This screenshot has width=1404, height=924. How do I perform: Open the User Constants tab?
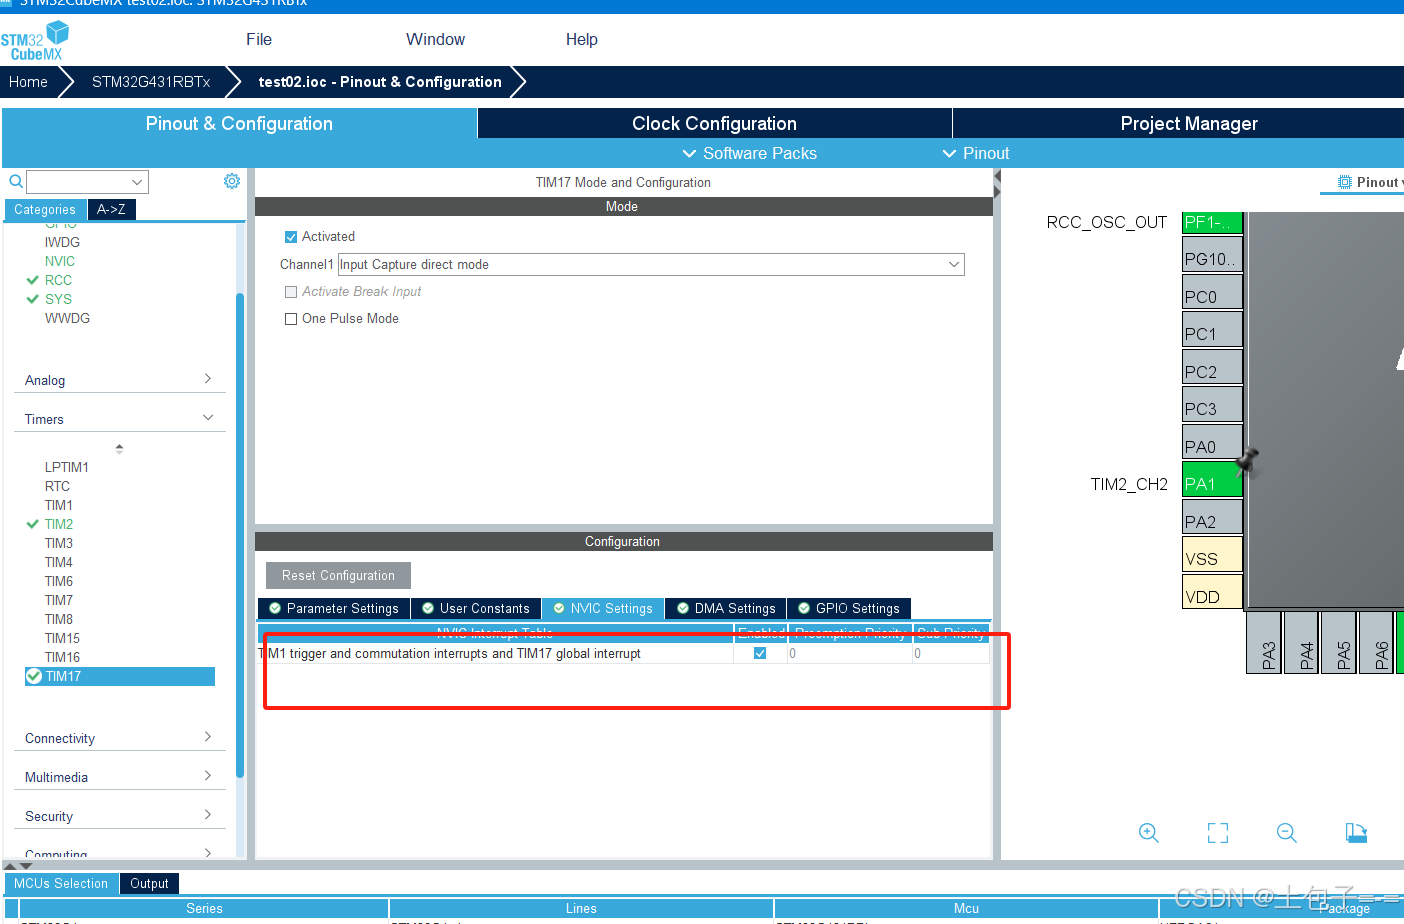tap(476, 608)
